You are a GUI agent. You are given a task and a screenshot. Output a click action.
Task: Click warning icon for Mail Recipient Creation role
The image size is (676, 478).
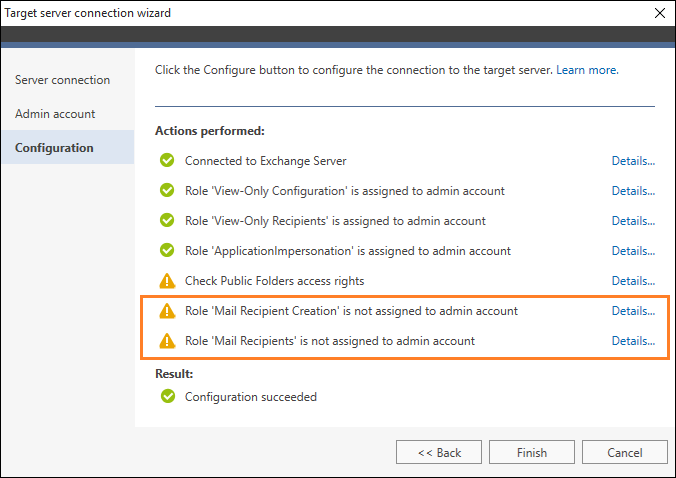point(167,311)
